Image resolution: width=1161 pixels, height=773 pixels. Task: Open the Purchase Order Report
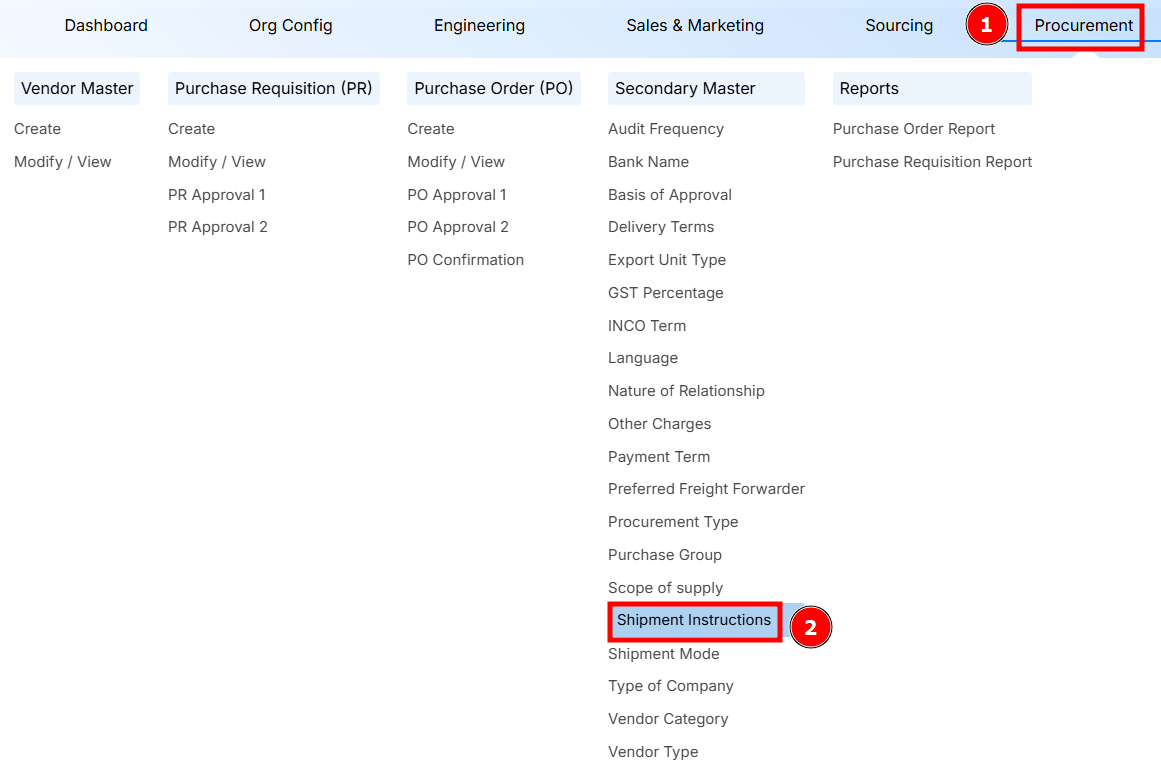(x=913, y=128)
